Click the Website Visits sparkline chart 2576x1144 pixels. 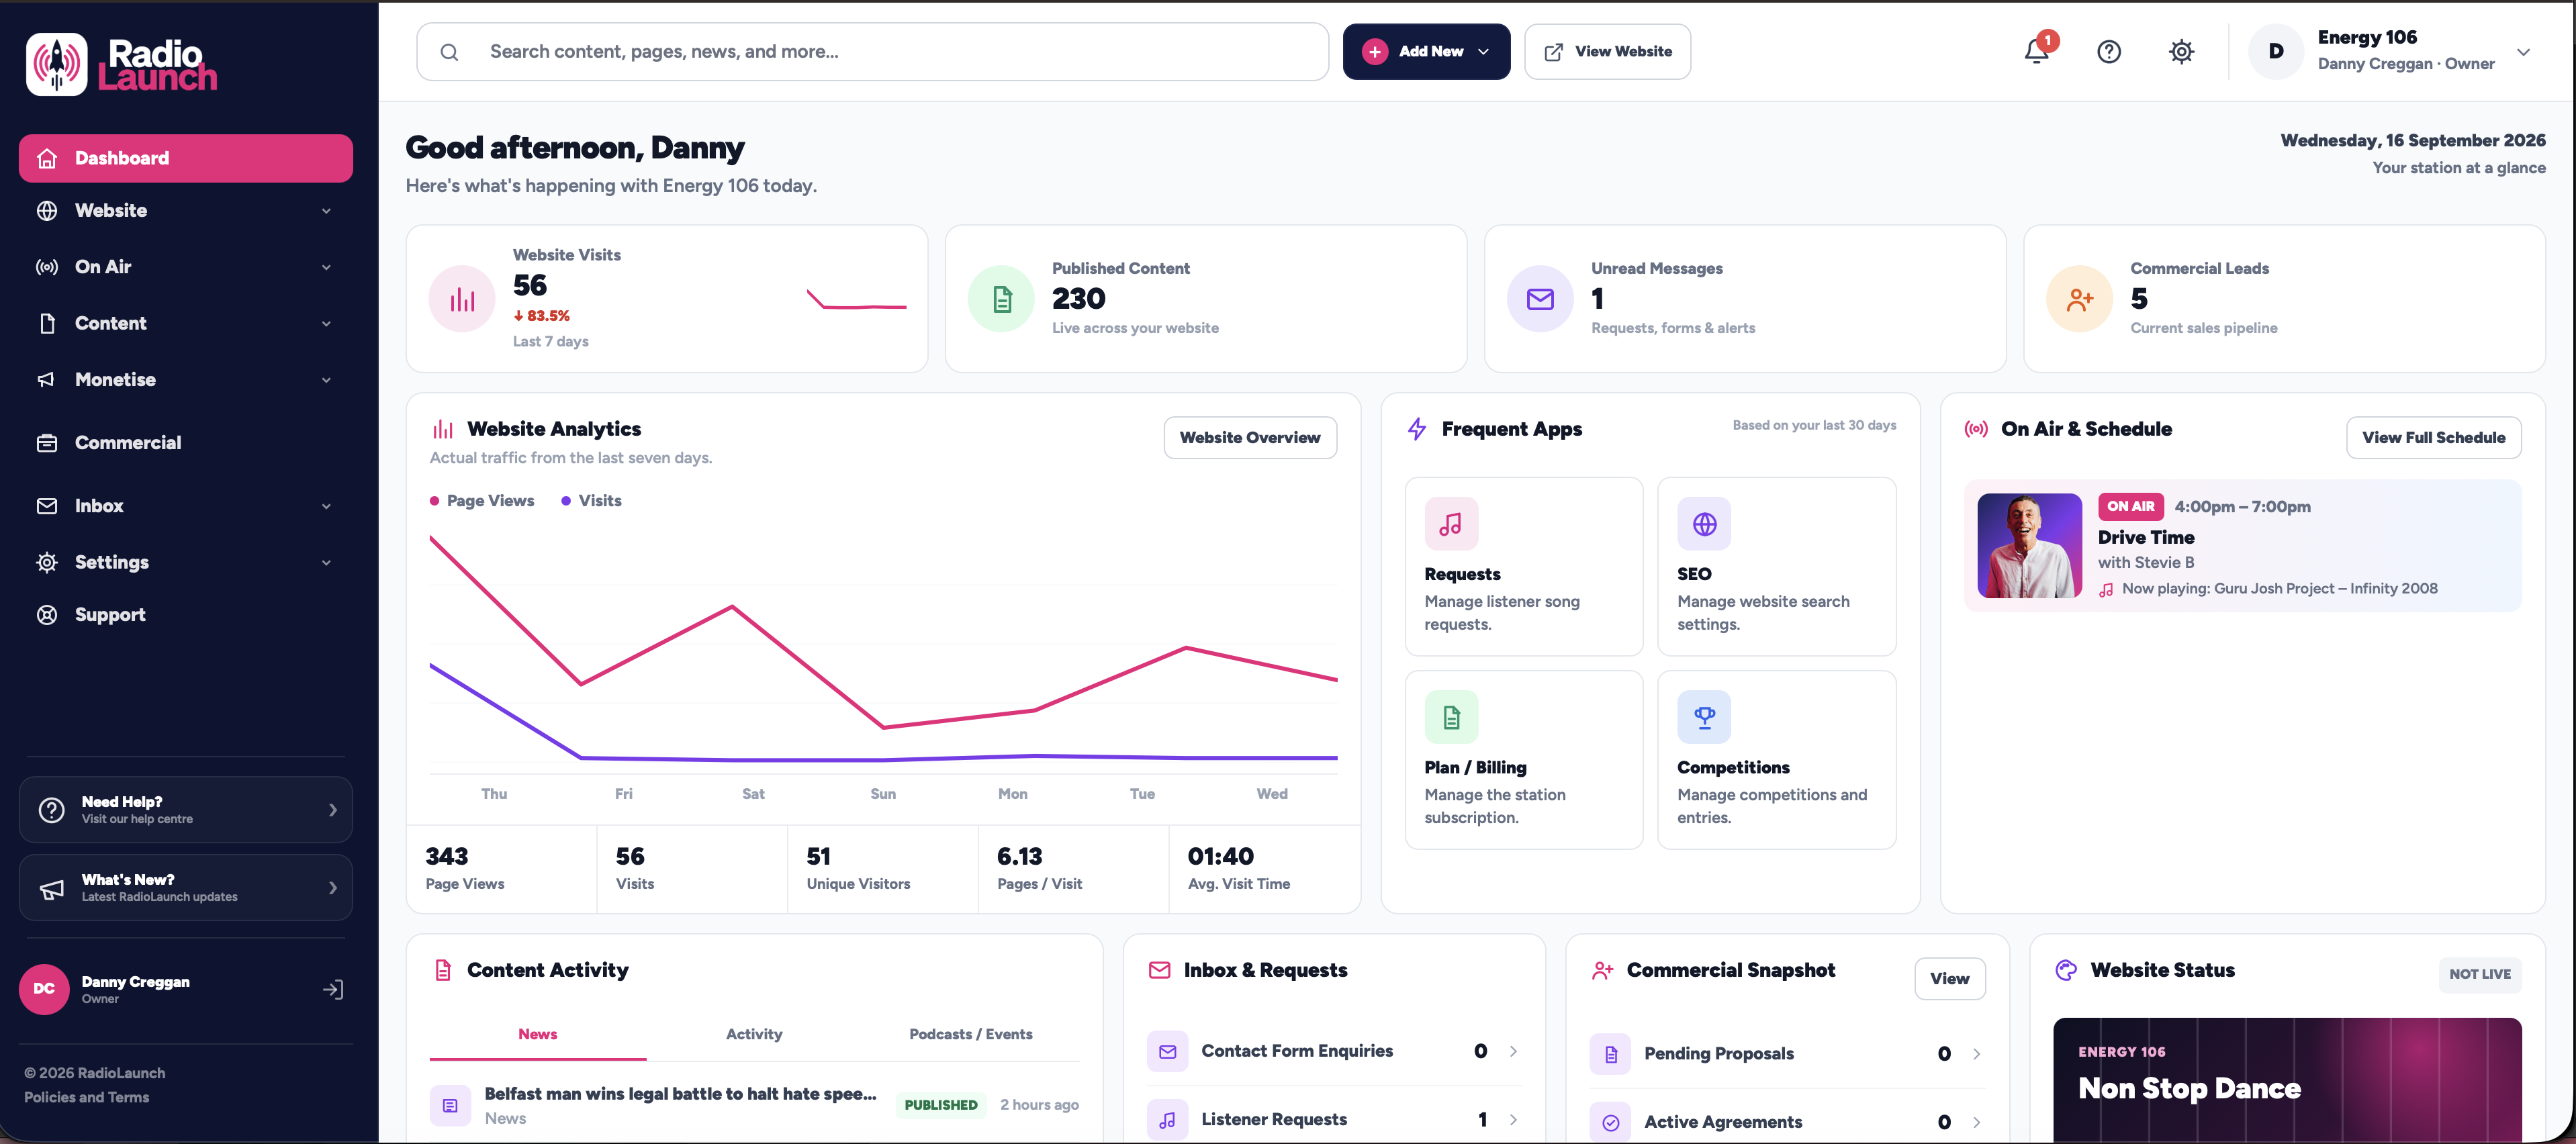pos(856,299)
